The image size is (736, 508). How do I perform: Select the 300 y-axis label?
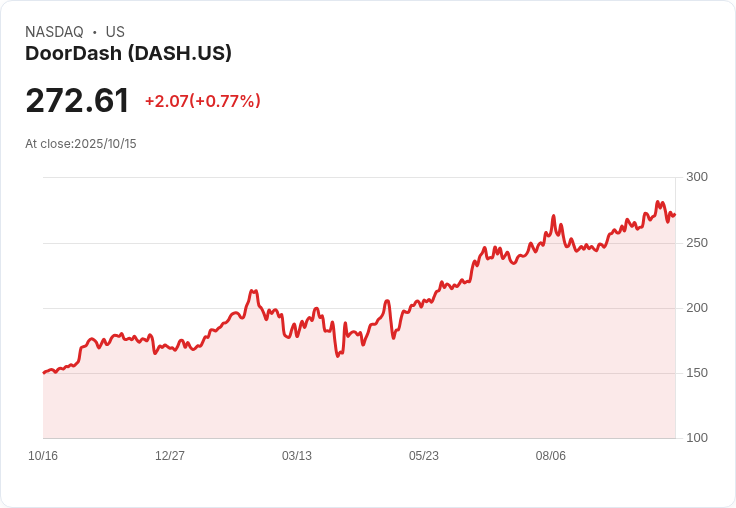pyautogui.click(x=697, y=177)
